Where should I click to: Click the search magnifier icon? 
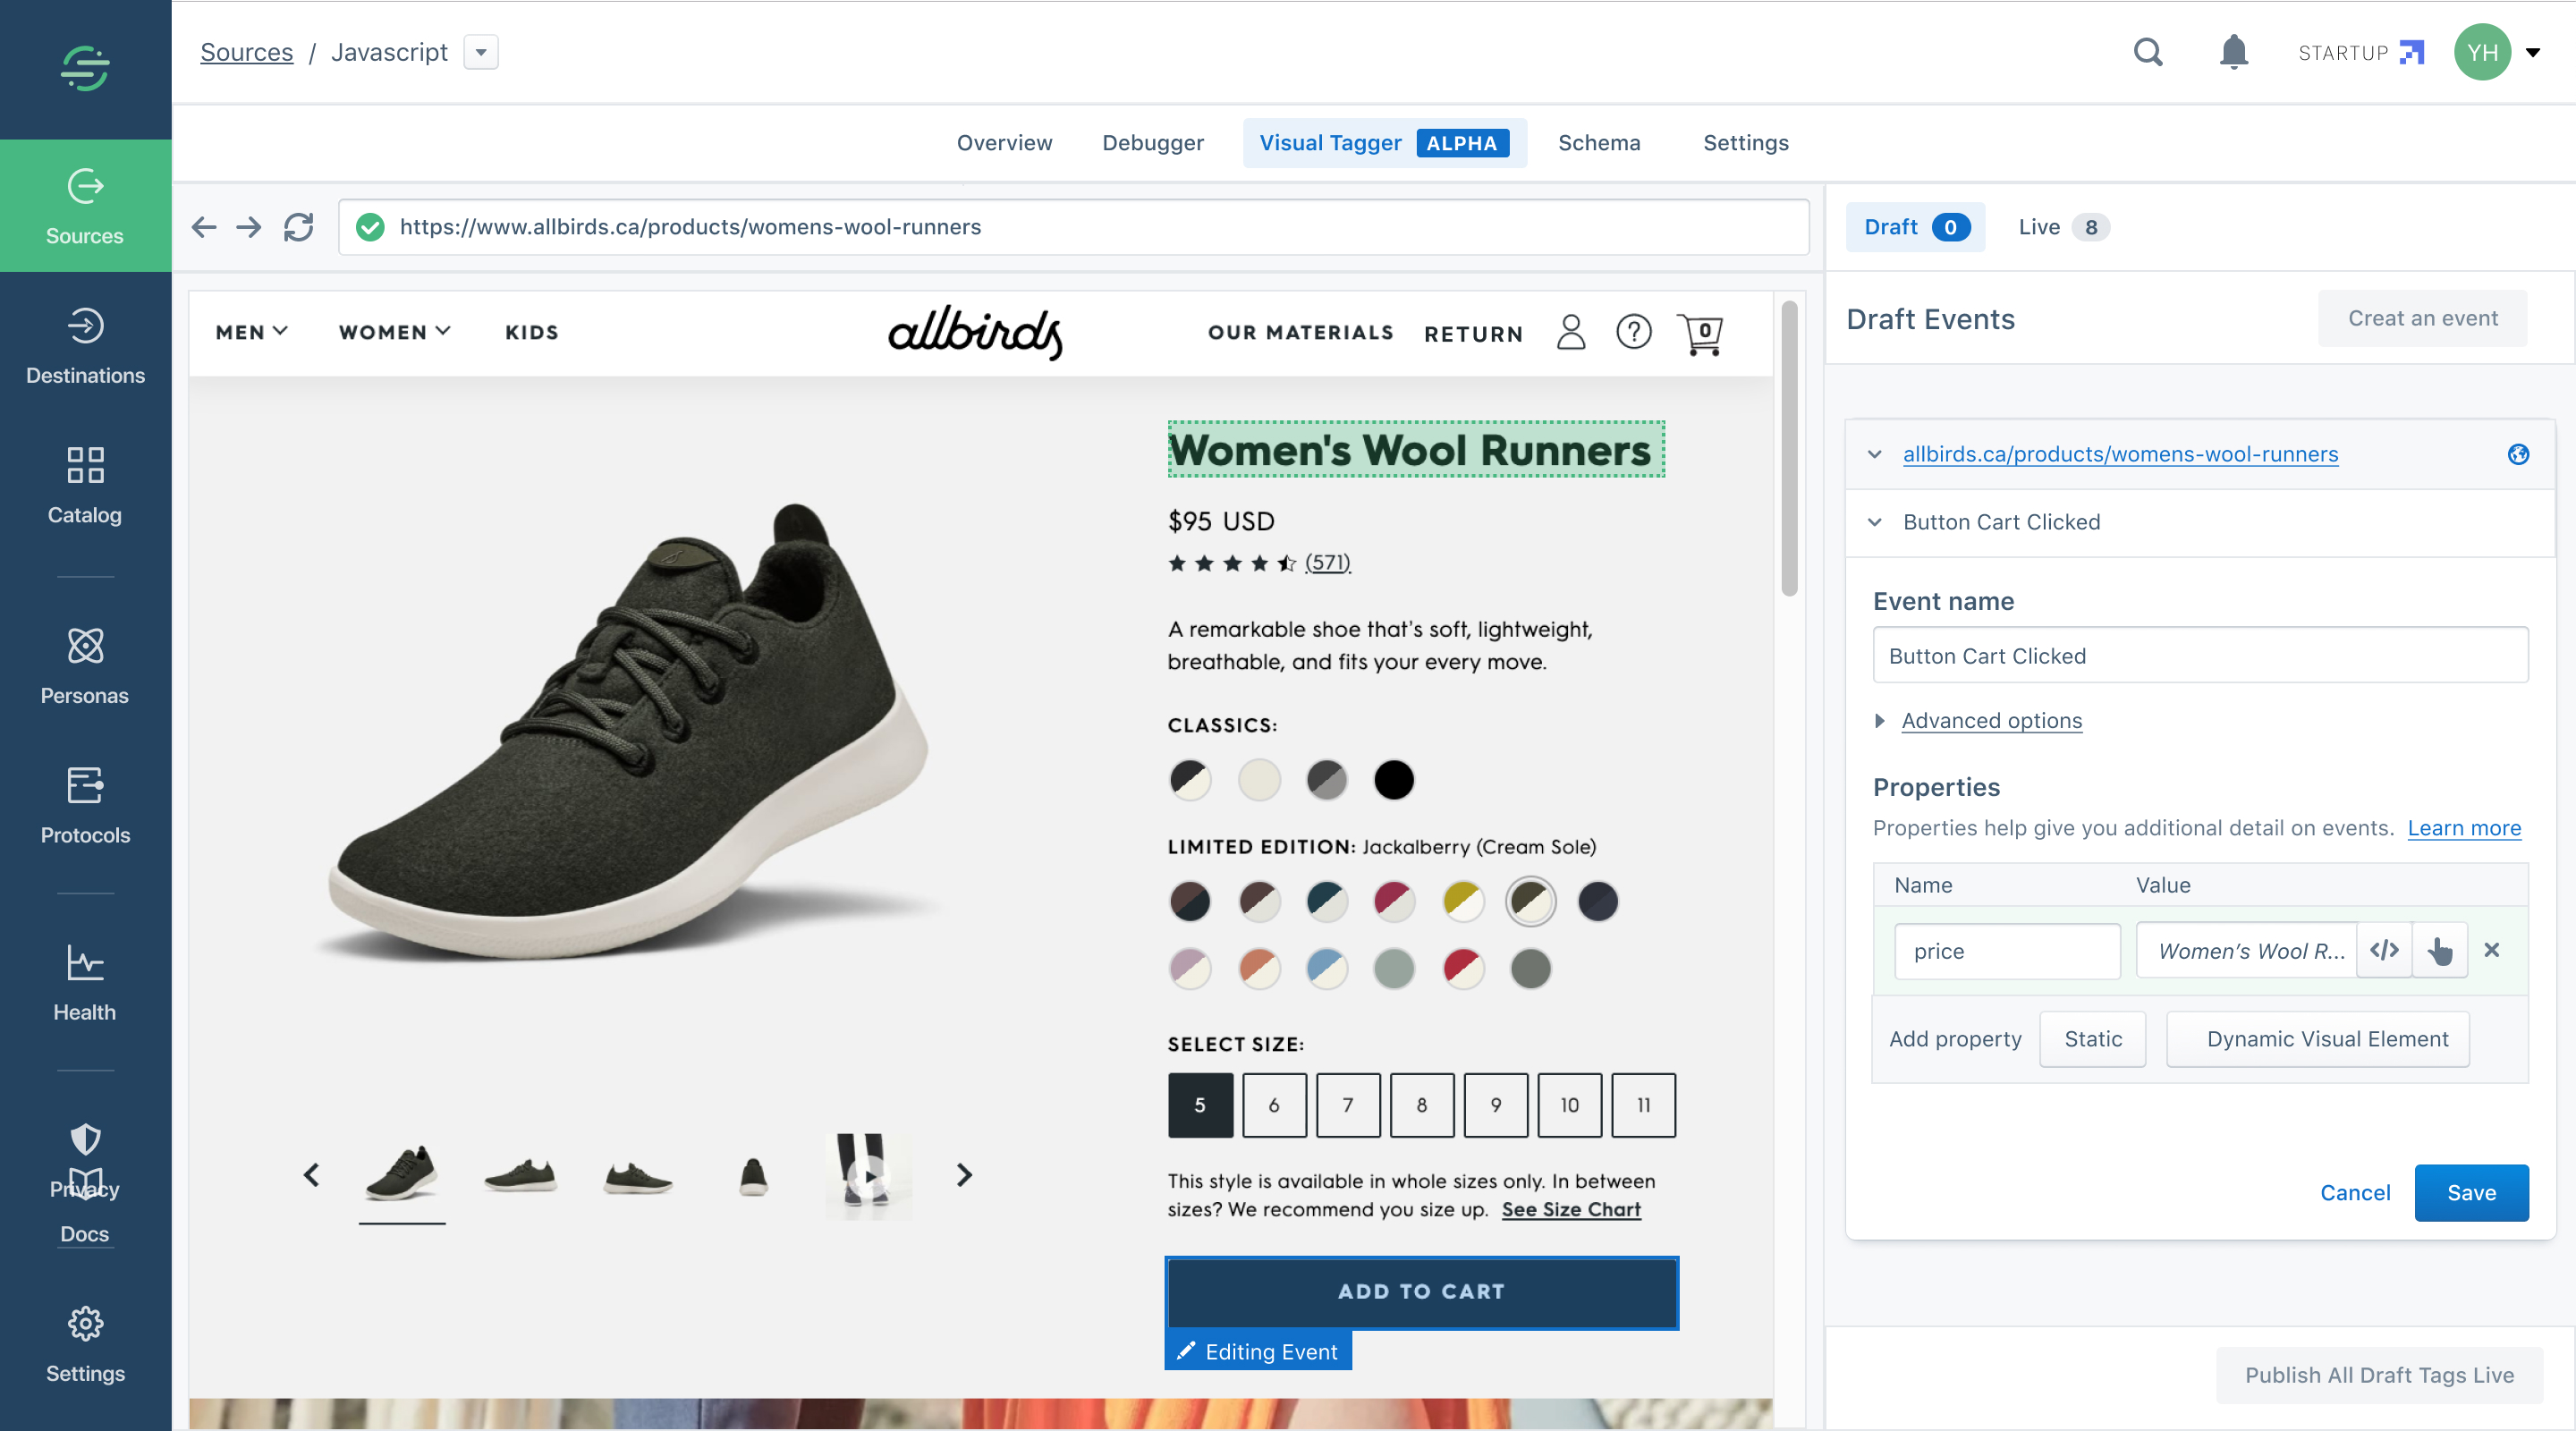2148,52
